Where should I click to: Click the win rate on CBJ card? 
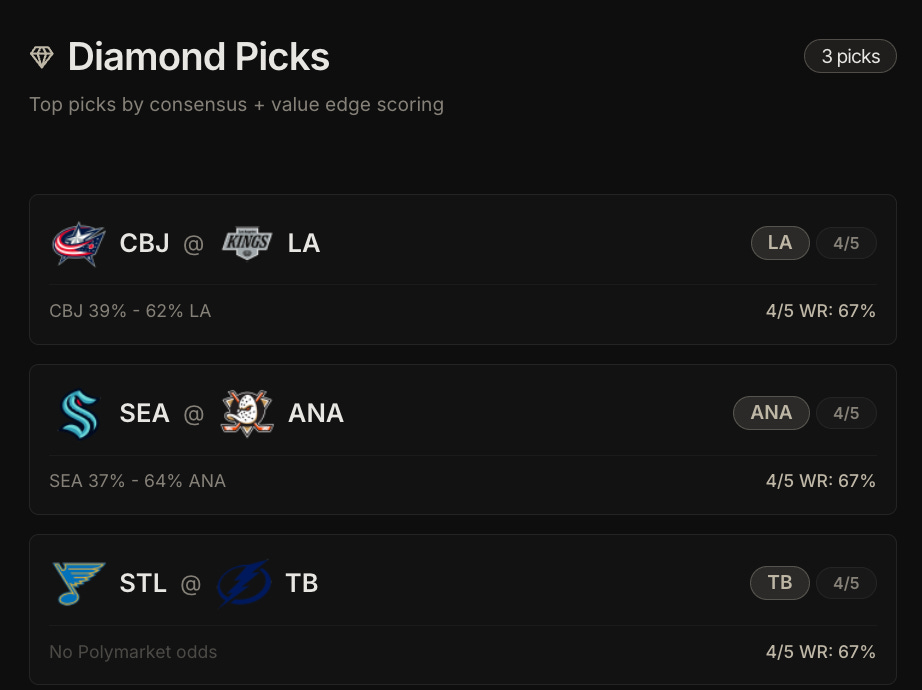(x=820, y=311)
